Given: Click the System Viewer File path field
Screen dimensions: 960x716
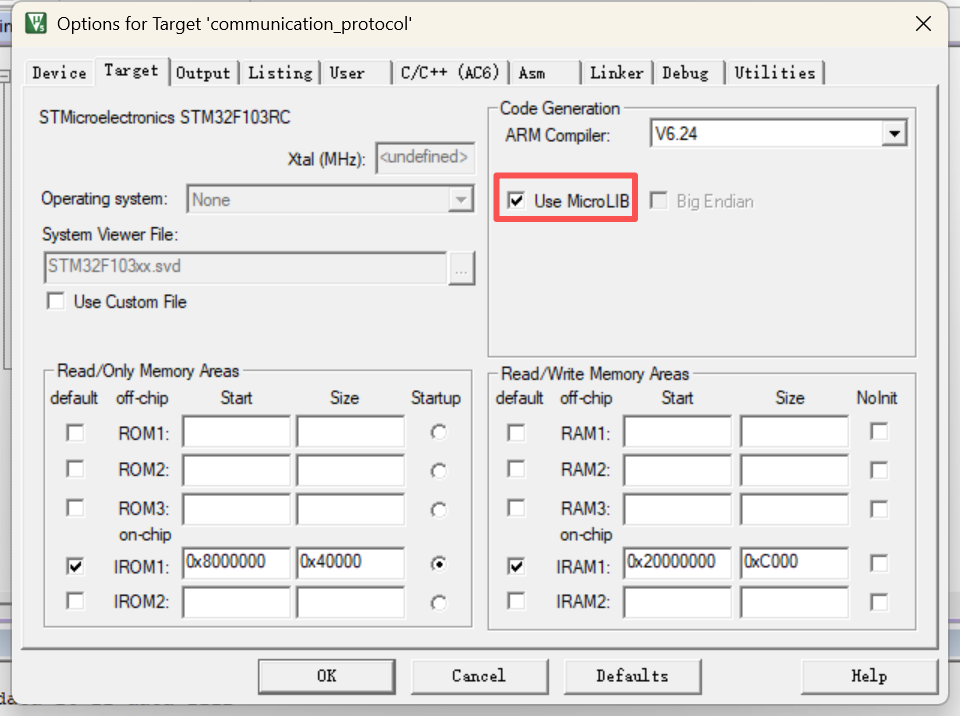Looking at the screenshot, I should (x=246, y=267).
